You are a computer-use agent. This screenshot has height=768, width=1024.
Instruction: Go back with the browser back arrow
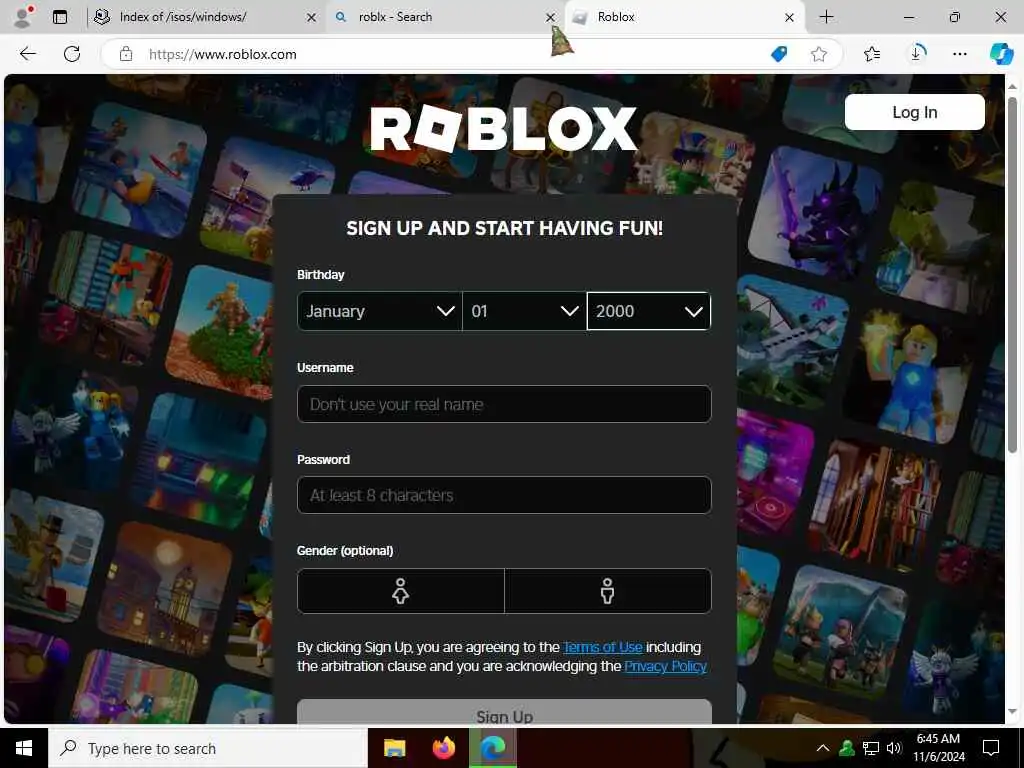point(27,54)
